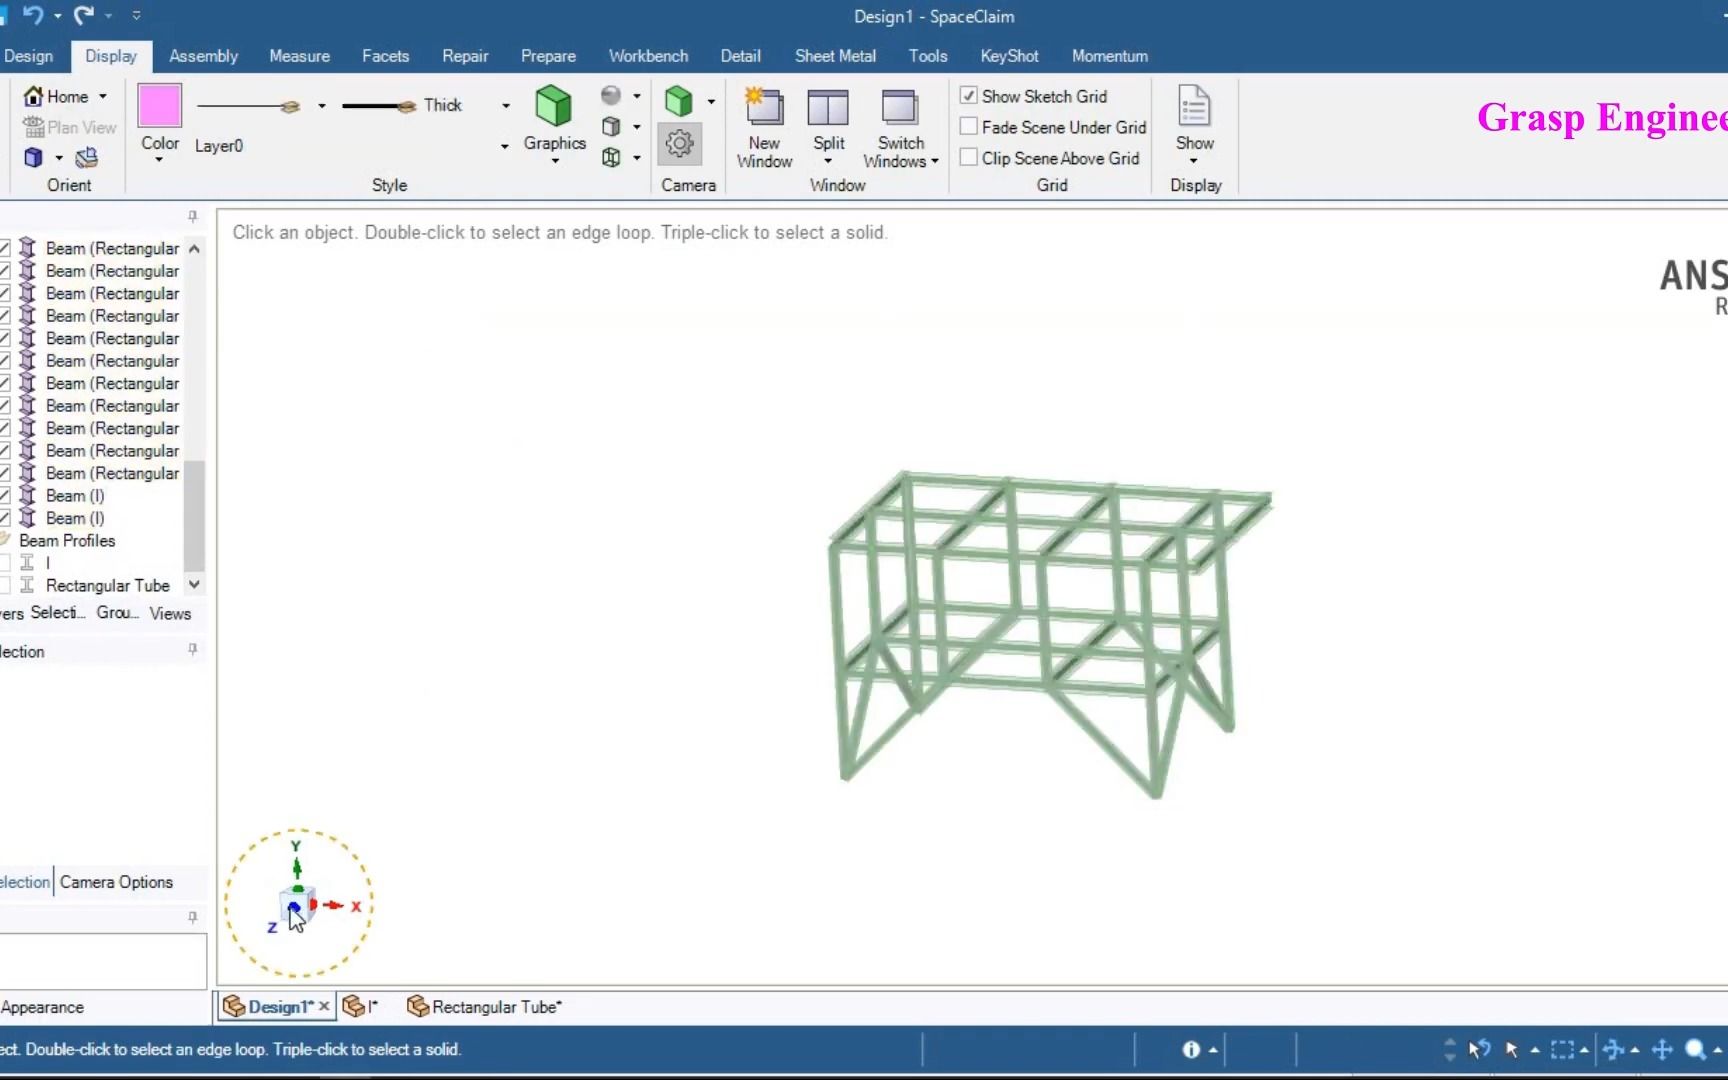Switch to the Workbench ribbon tab
The image size is (1728, 1080).
pos(648,56)
